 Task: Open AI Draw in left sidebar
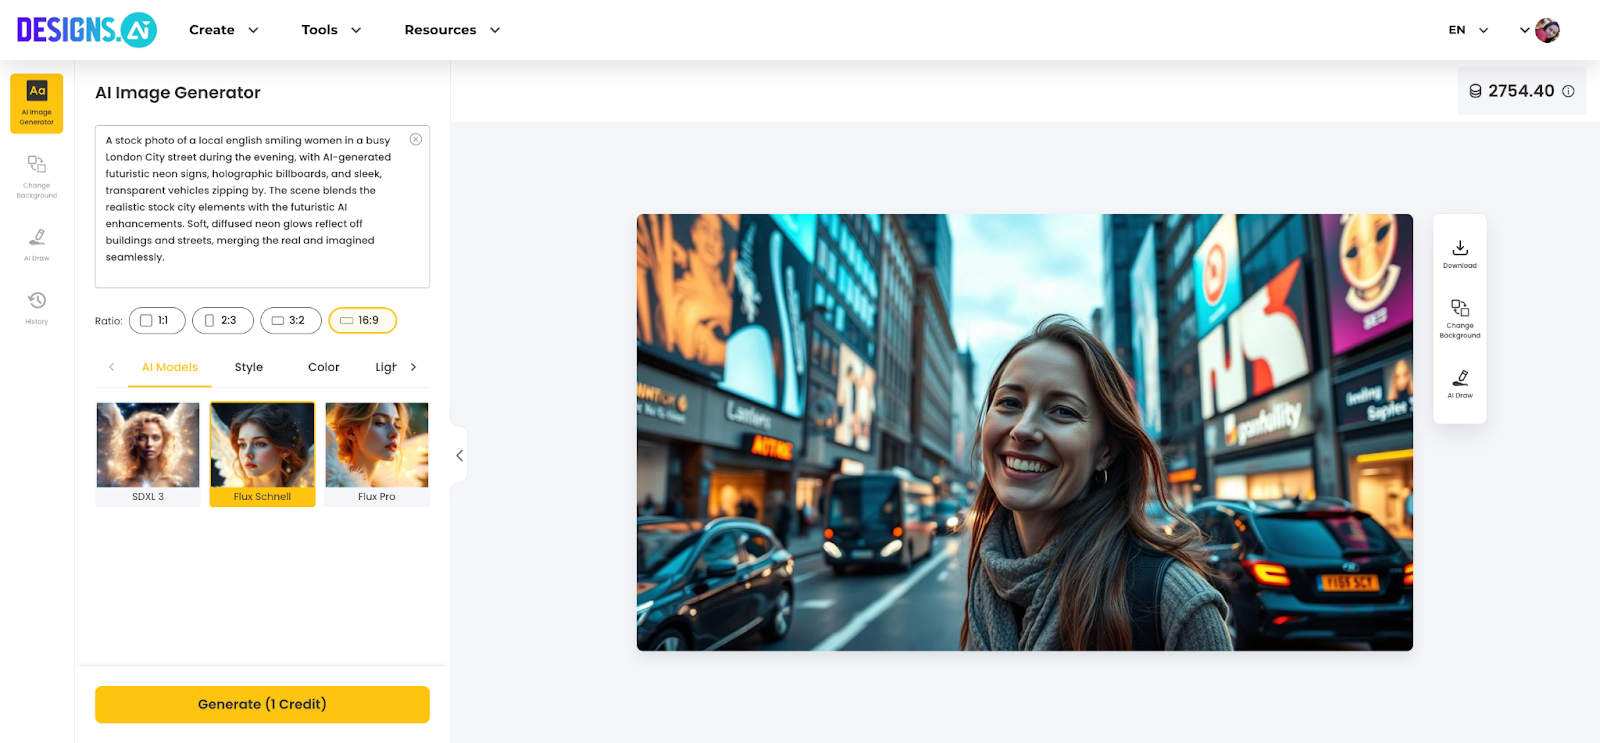37,244
